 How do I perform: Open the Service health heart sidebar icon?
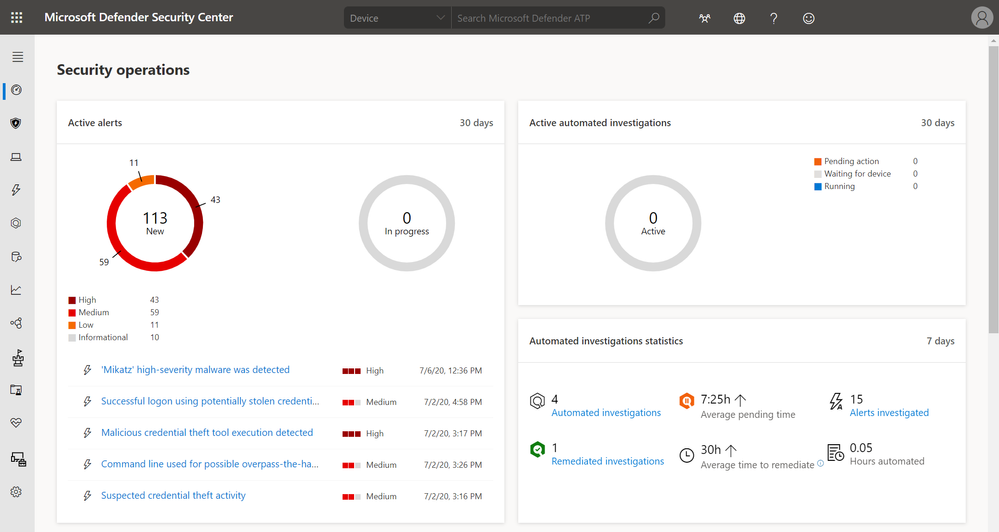pyautogui.click(x=17, y=423)
